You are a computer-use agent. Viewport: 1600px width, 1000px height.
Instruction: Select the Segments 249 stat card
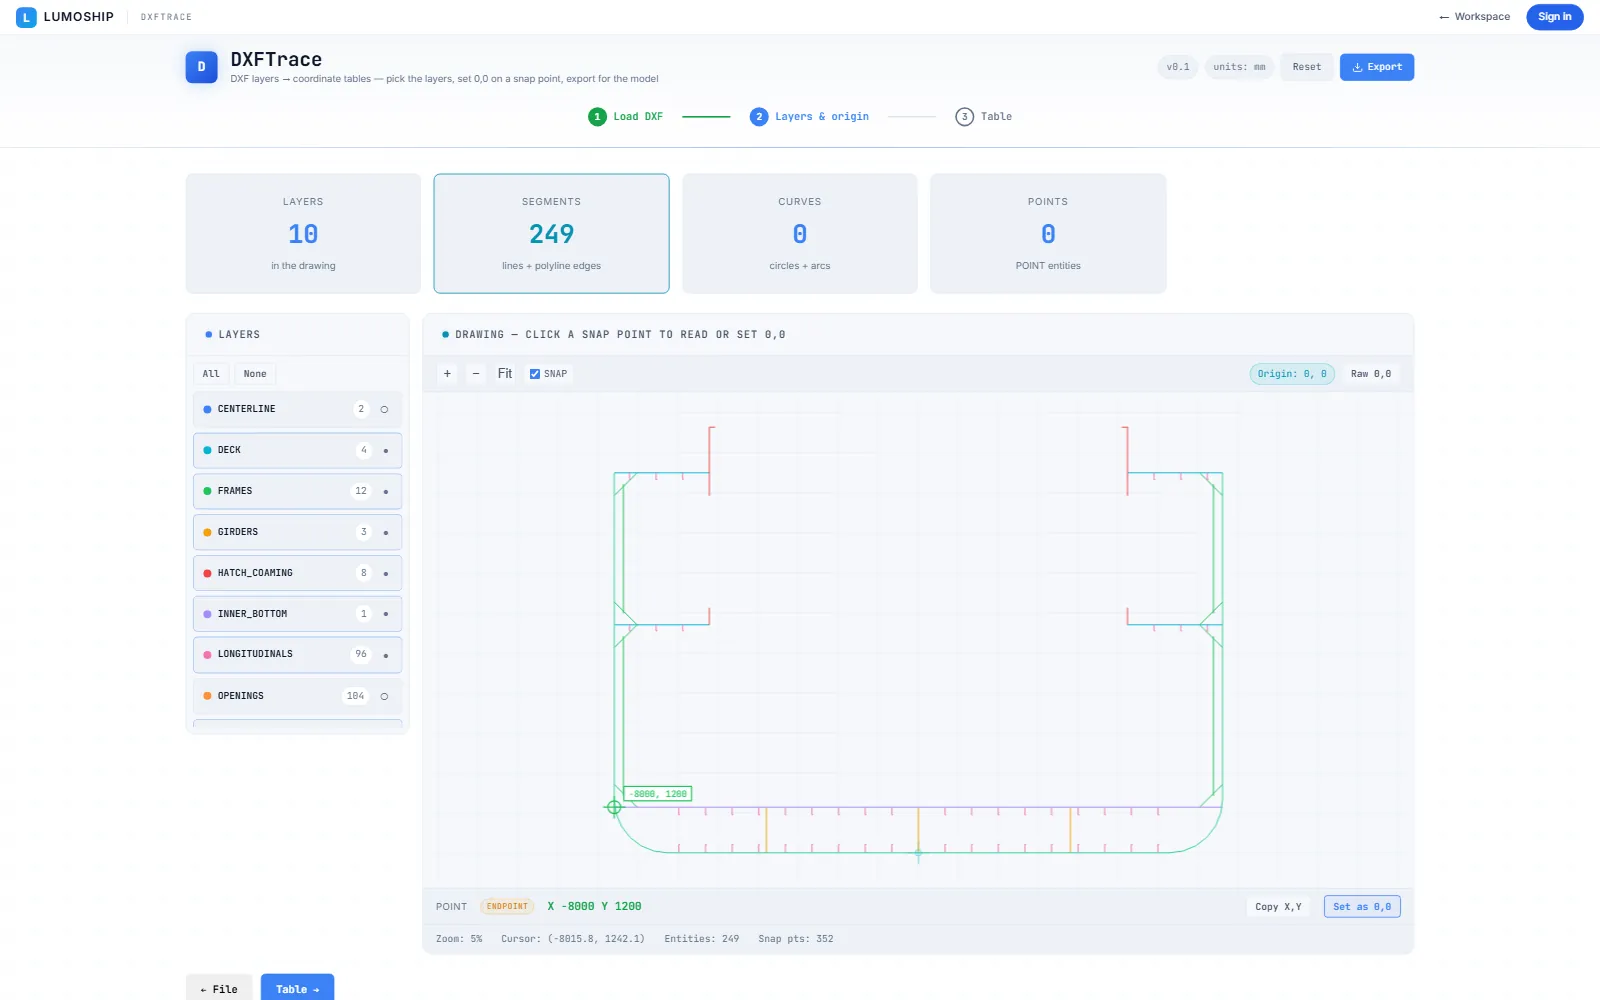point(551,234)
